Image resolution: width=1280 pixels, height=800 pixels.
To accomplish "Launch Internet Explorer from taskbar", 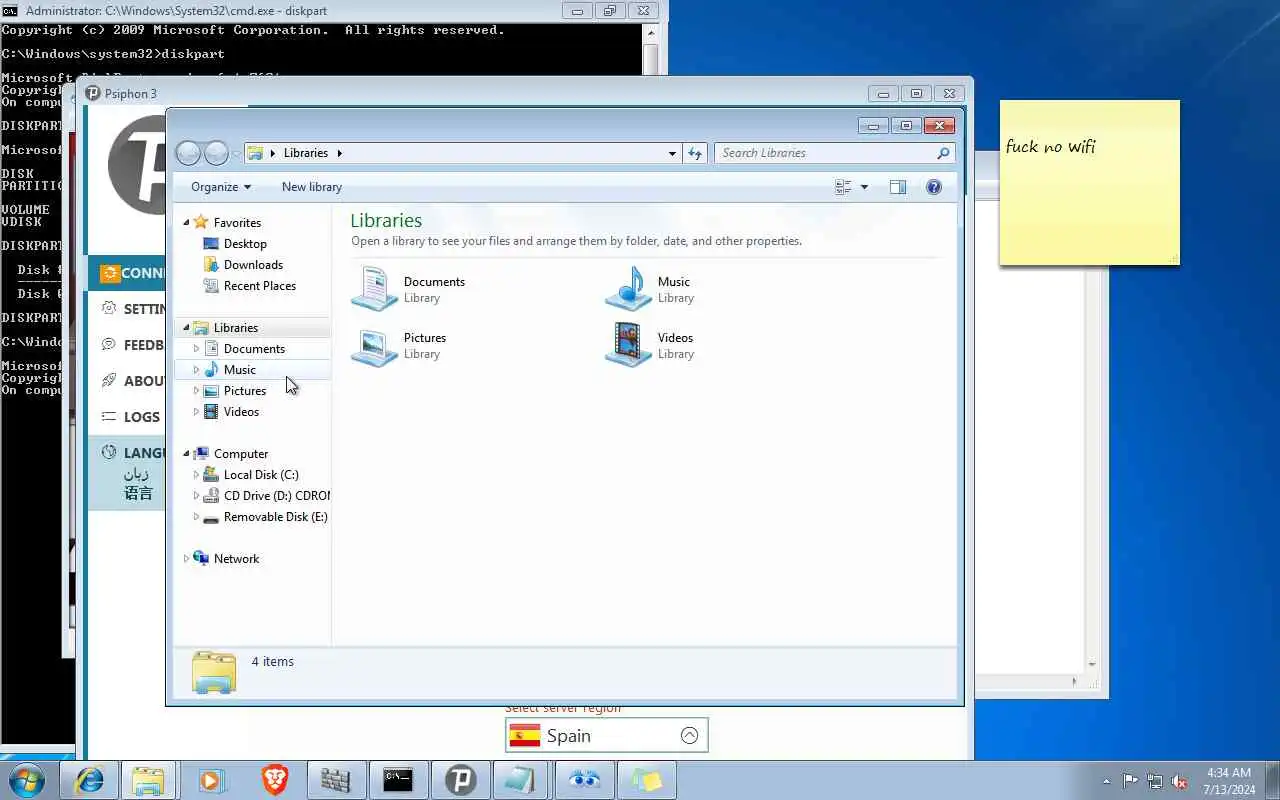I will tap(89, 780).
